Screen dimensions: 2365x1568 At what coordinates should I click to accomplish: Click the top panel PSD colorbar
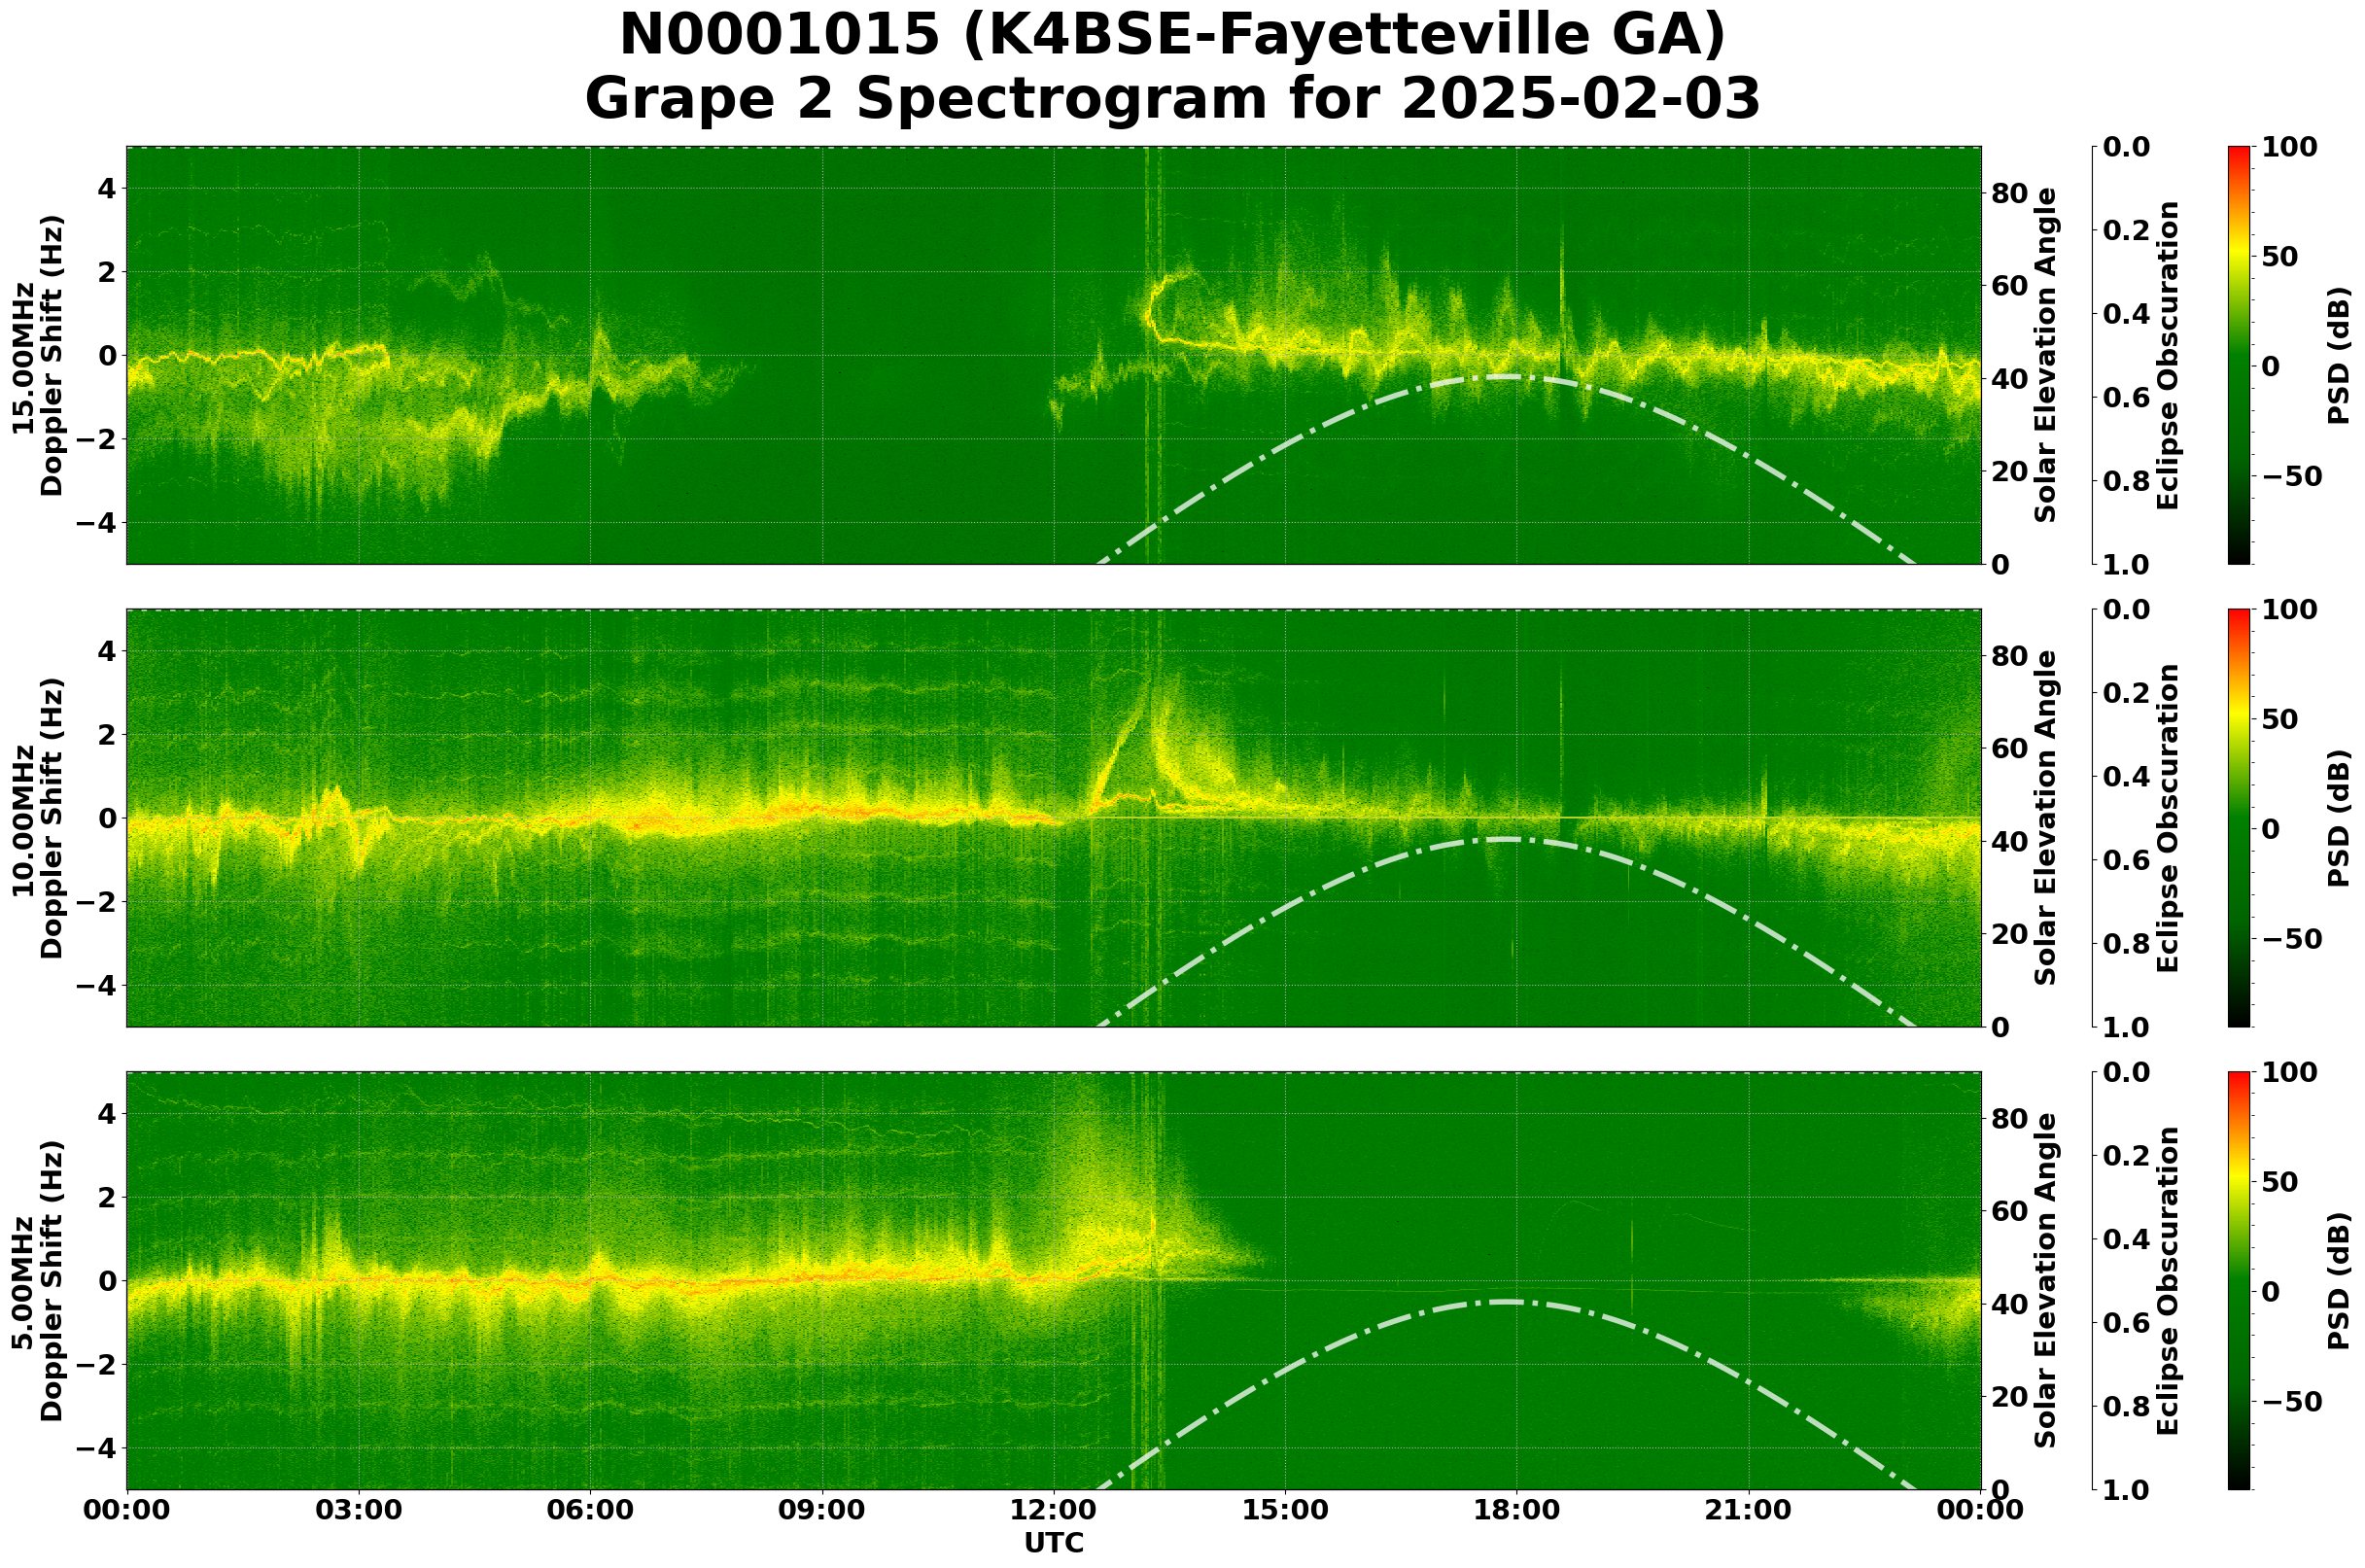click(2239, 356)
